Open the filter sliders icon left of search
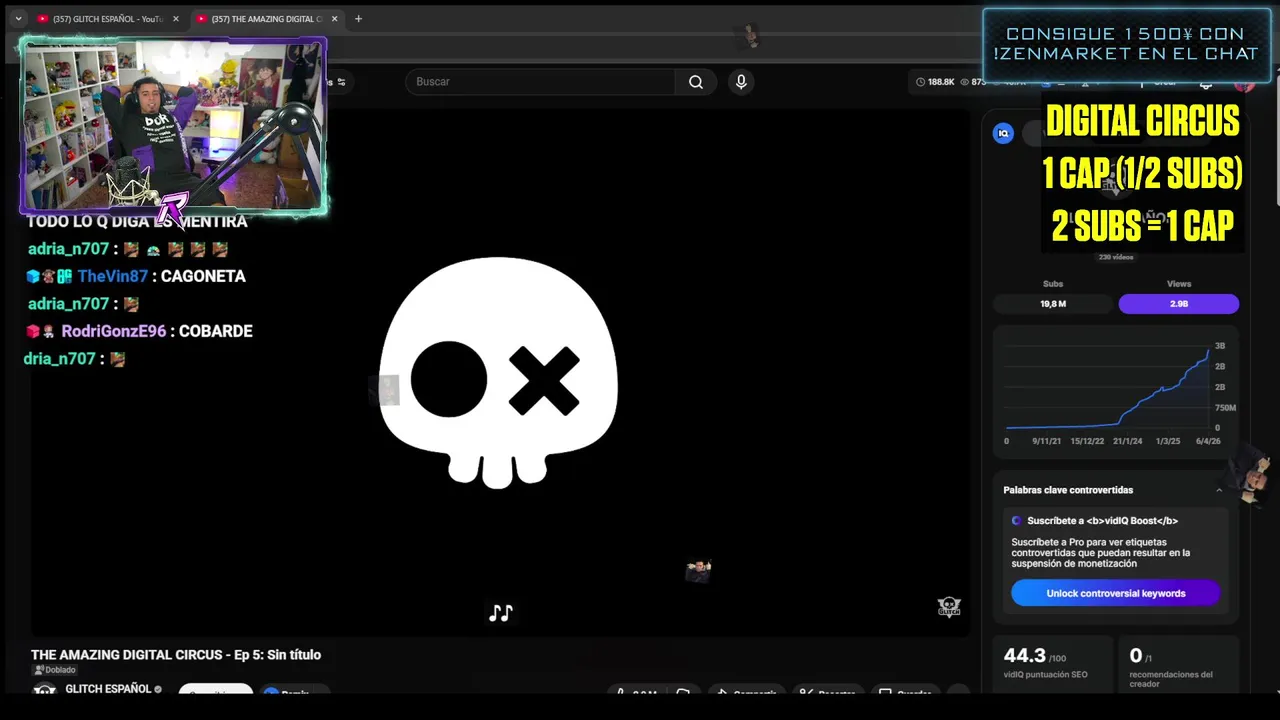1280x720 pixels. [x=340, y=82]
